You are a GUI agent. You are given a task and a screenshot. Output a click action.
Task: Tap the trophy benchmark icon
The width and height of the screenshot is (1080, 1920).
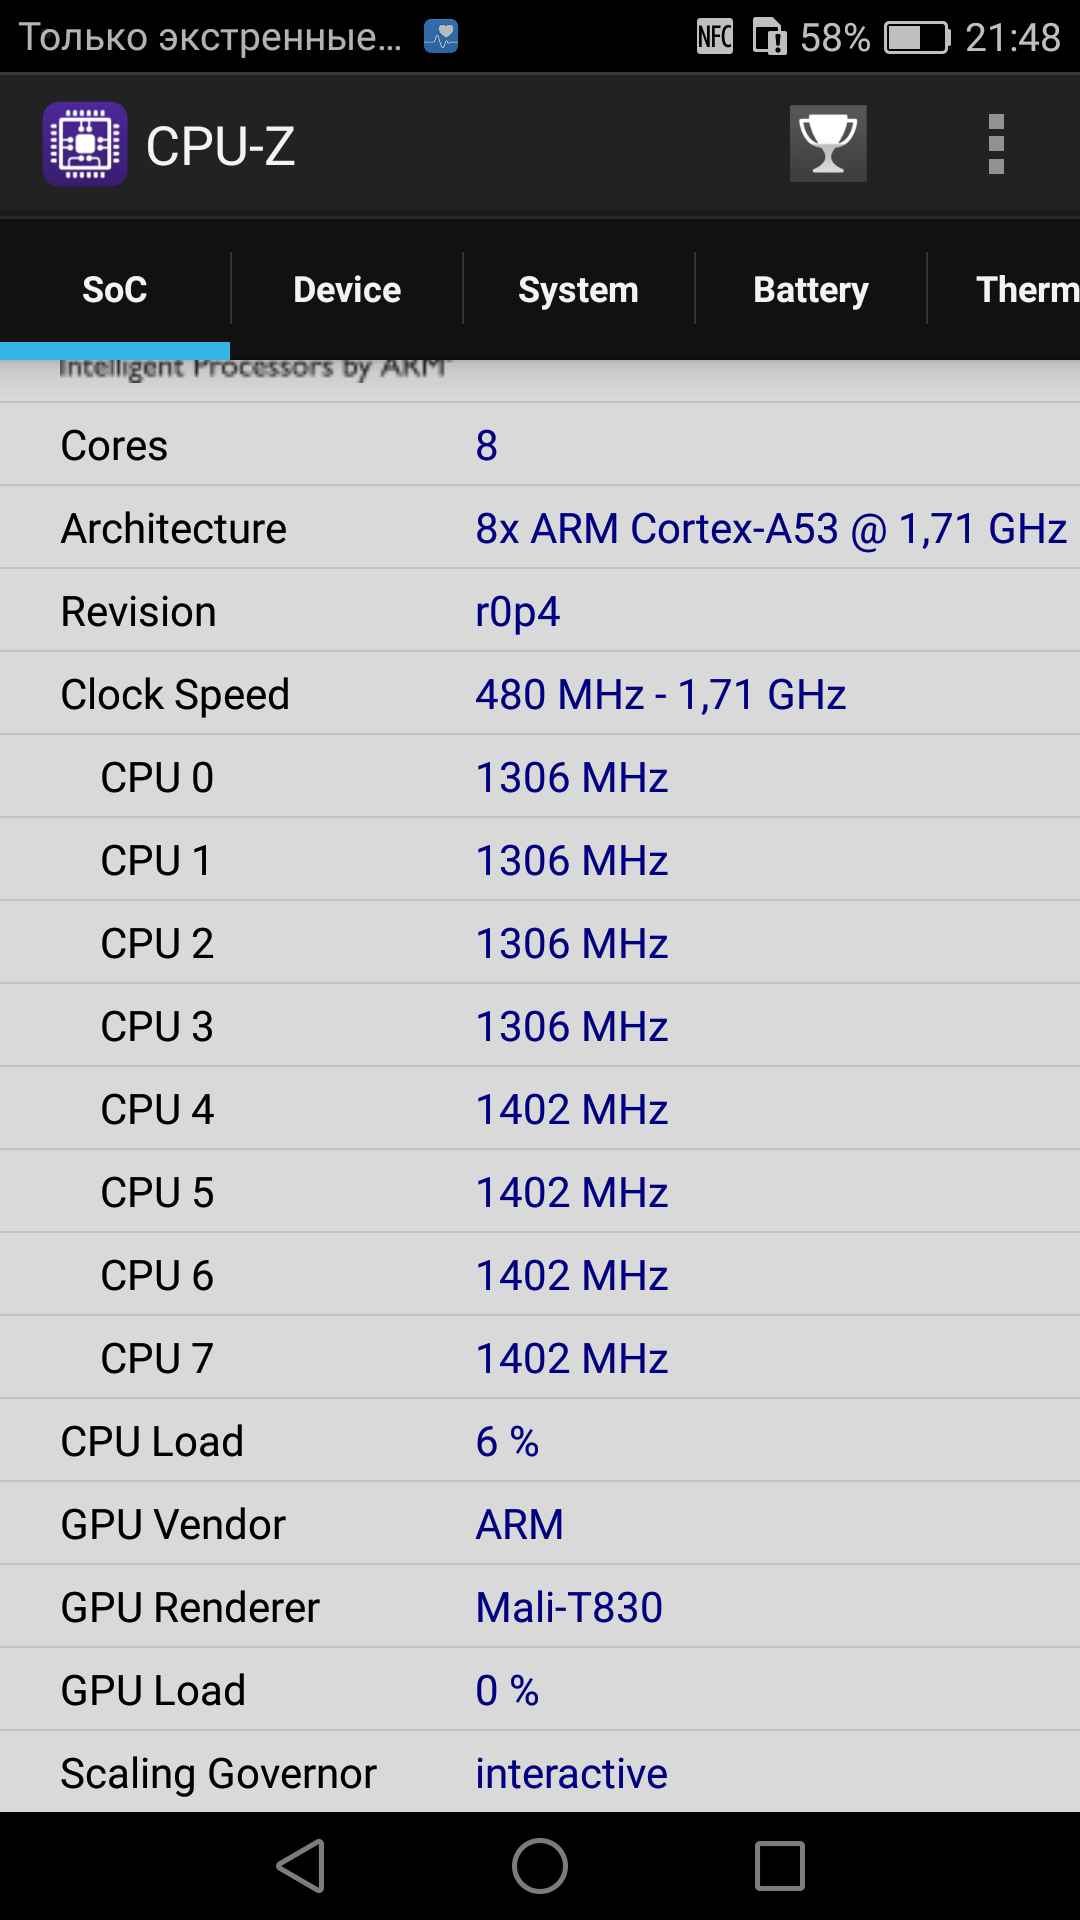(x=828, y=144)
